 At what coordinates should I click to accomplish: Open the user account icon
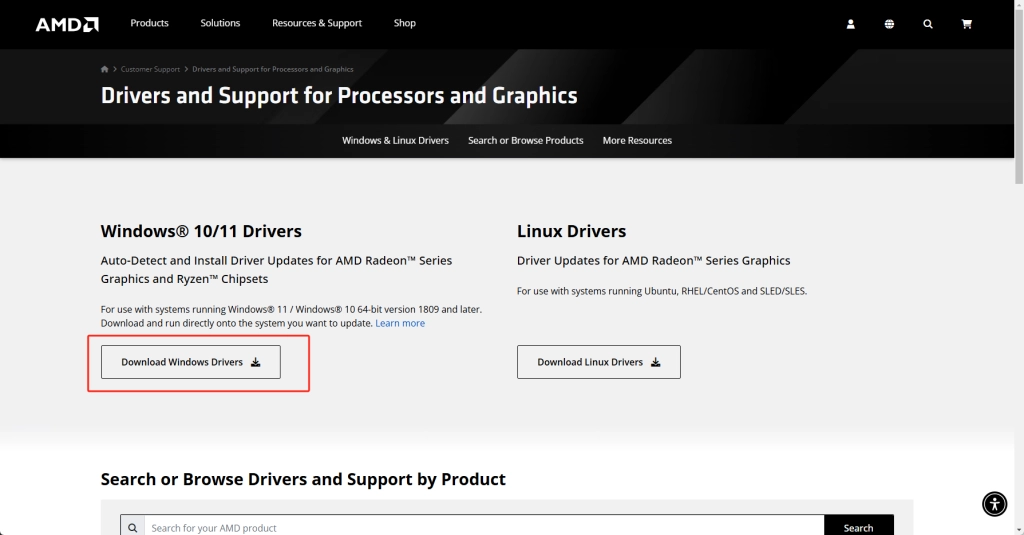click(x=850, y=24)
